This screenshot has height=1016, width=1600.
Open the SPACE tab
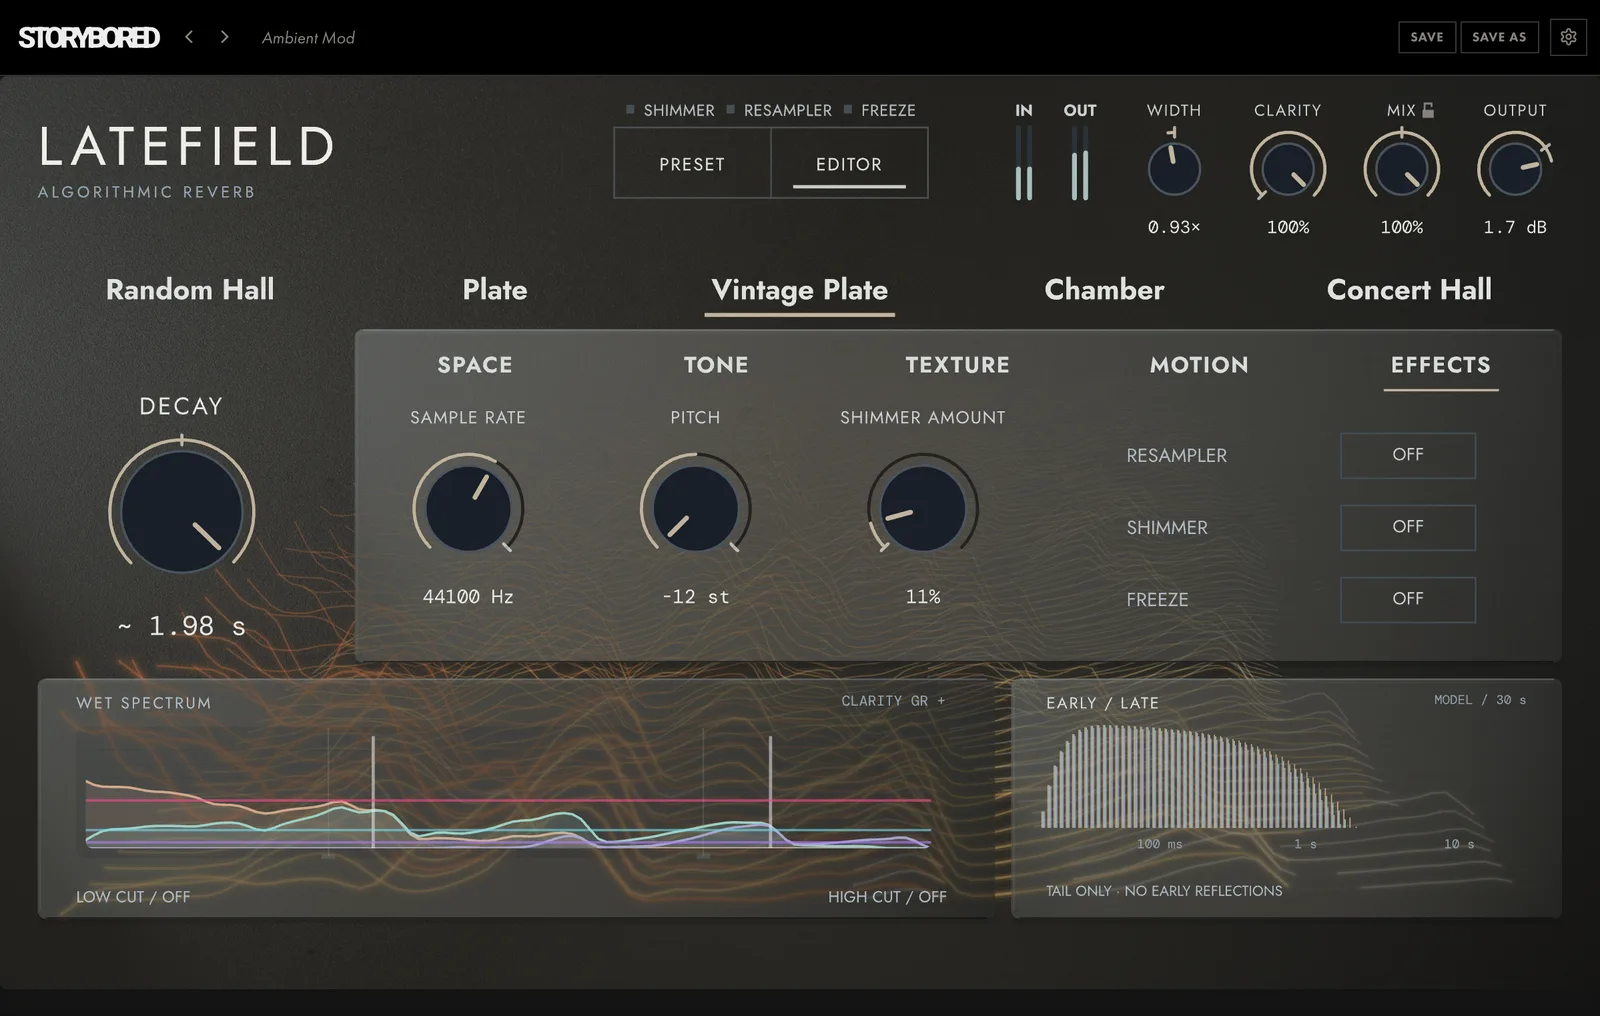475,365
